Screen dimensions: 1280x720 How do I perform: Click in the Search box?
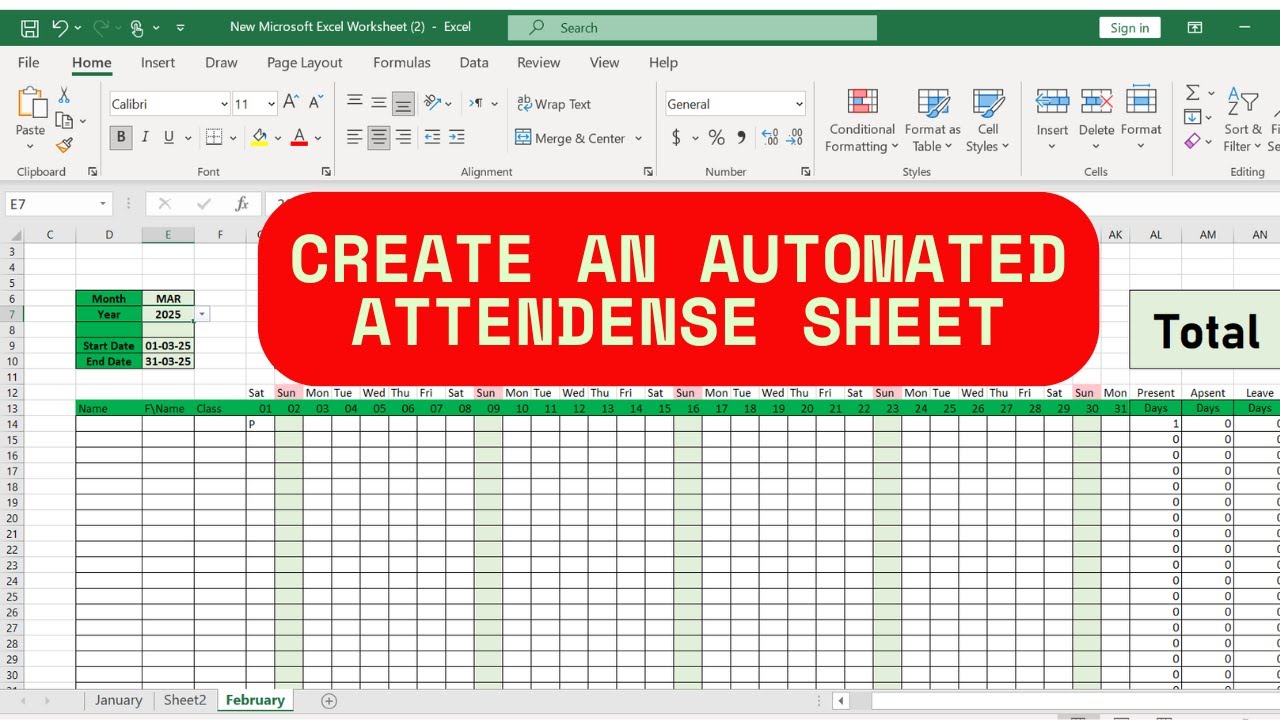[692, 28]
